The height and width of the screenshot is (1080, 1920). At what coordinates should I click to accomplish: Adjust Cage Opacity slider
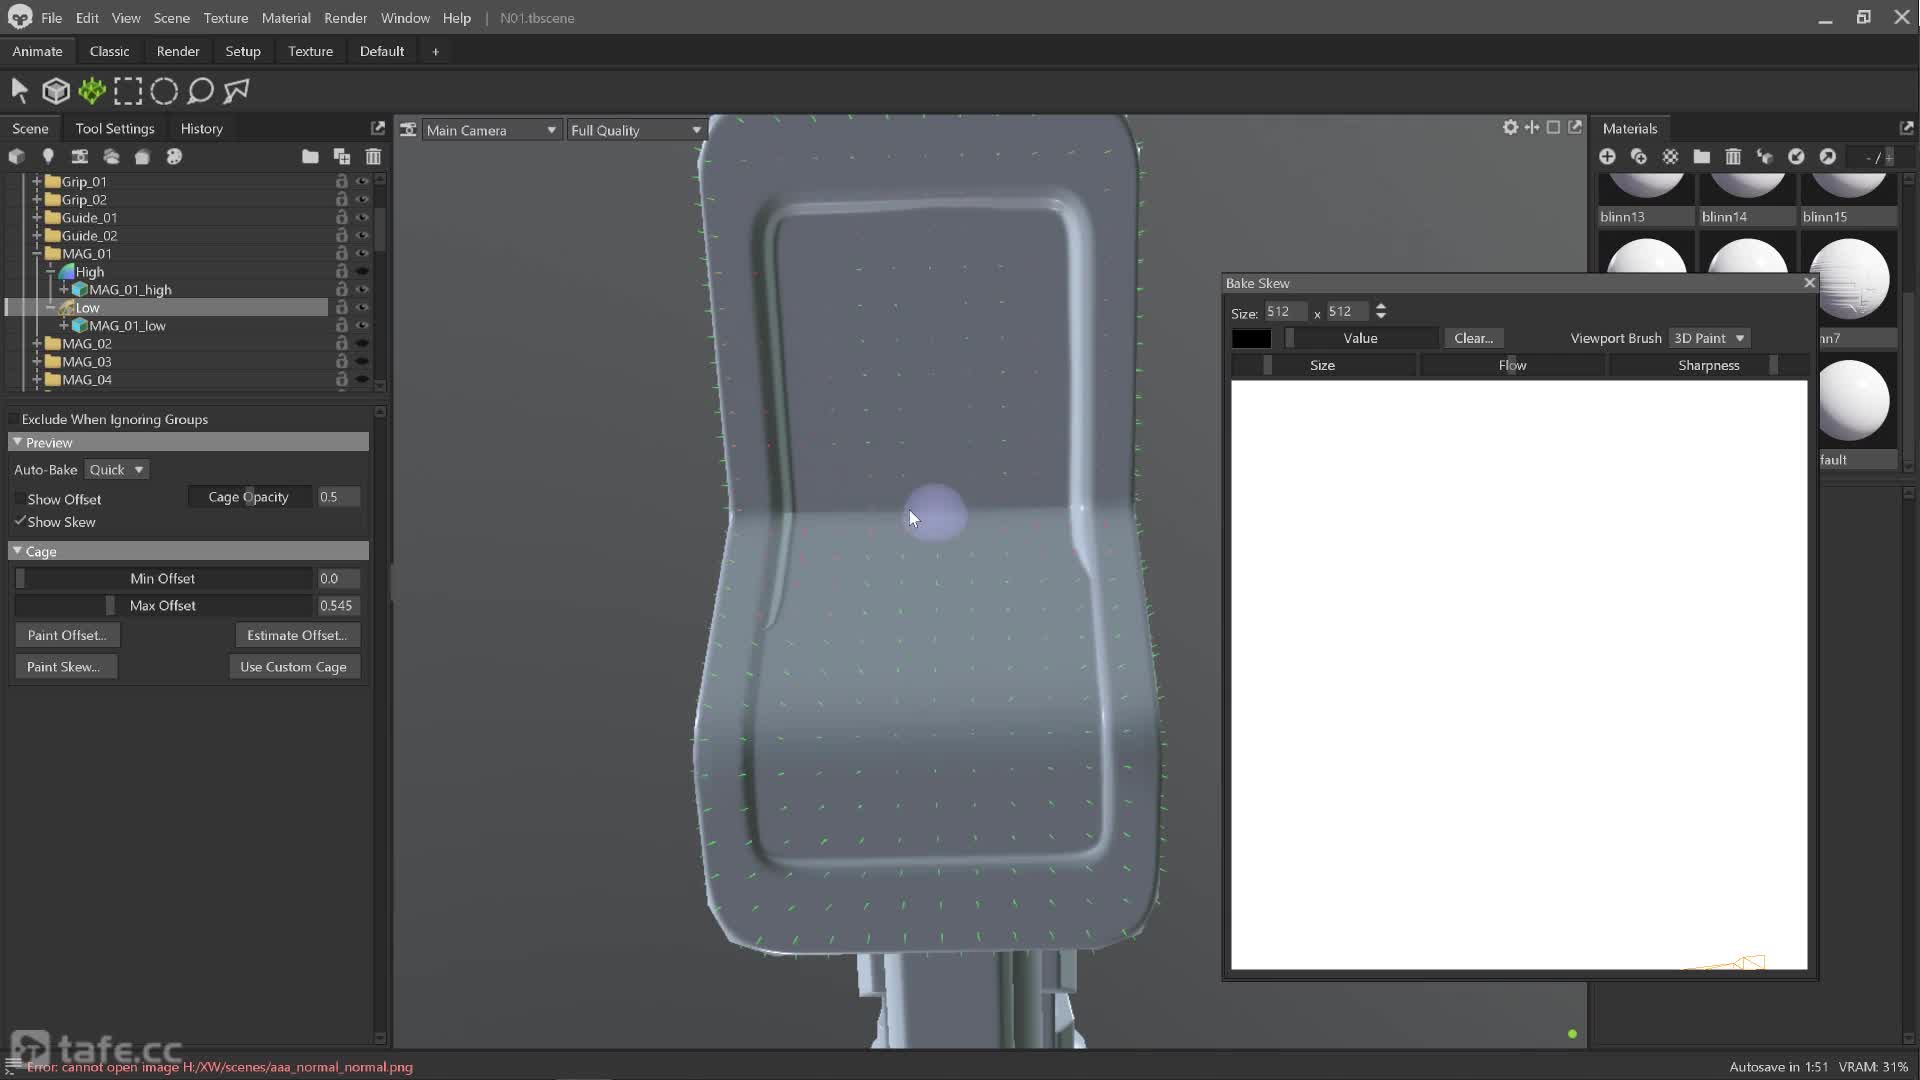[x=249, y=497]
